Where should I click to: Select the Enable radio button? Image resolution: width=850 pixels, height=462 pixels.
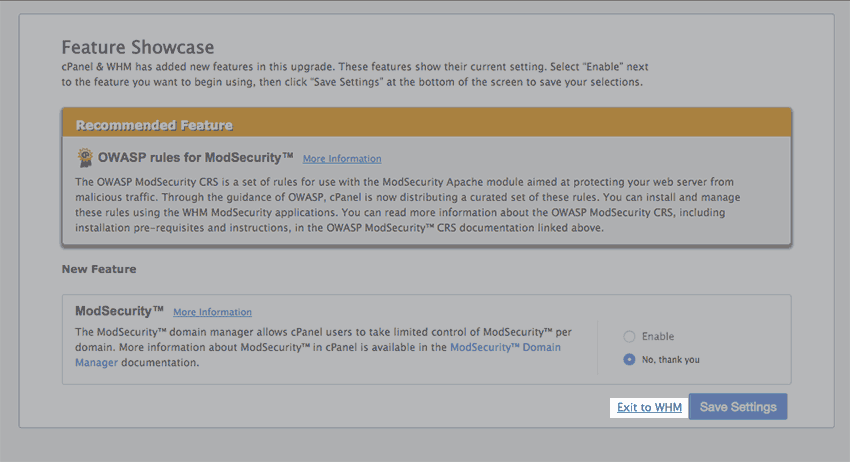pyautogui.click(x=629, y=337)
